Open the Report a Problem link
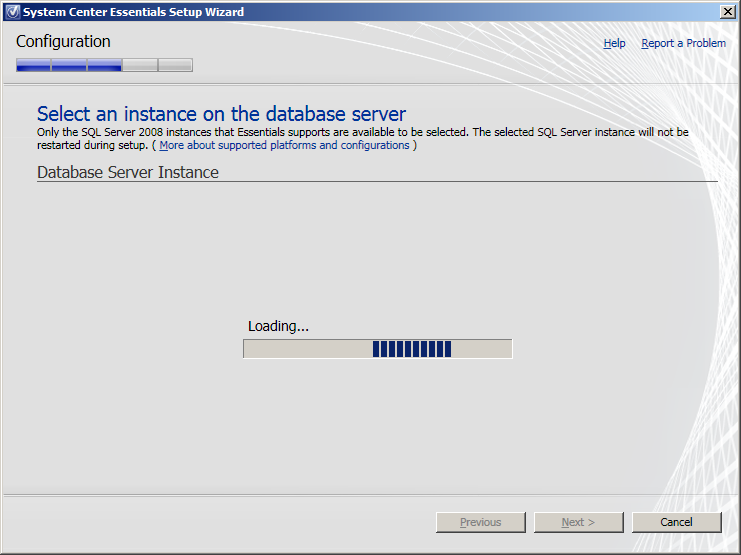This screenshot has height=555, width=741. (683, 43)
